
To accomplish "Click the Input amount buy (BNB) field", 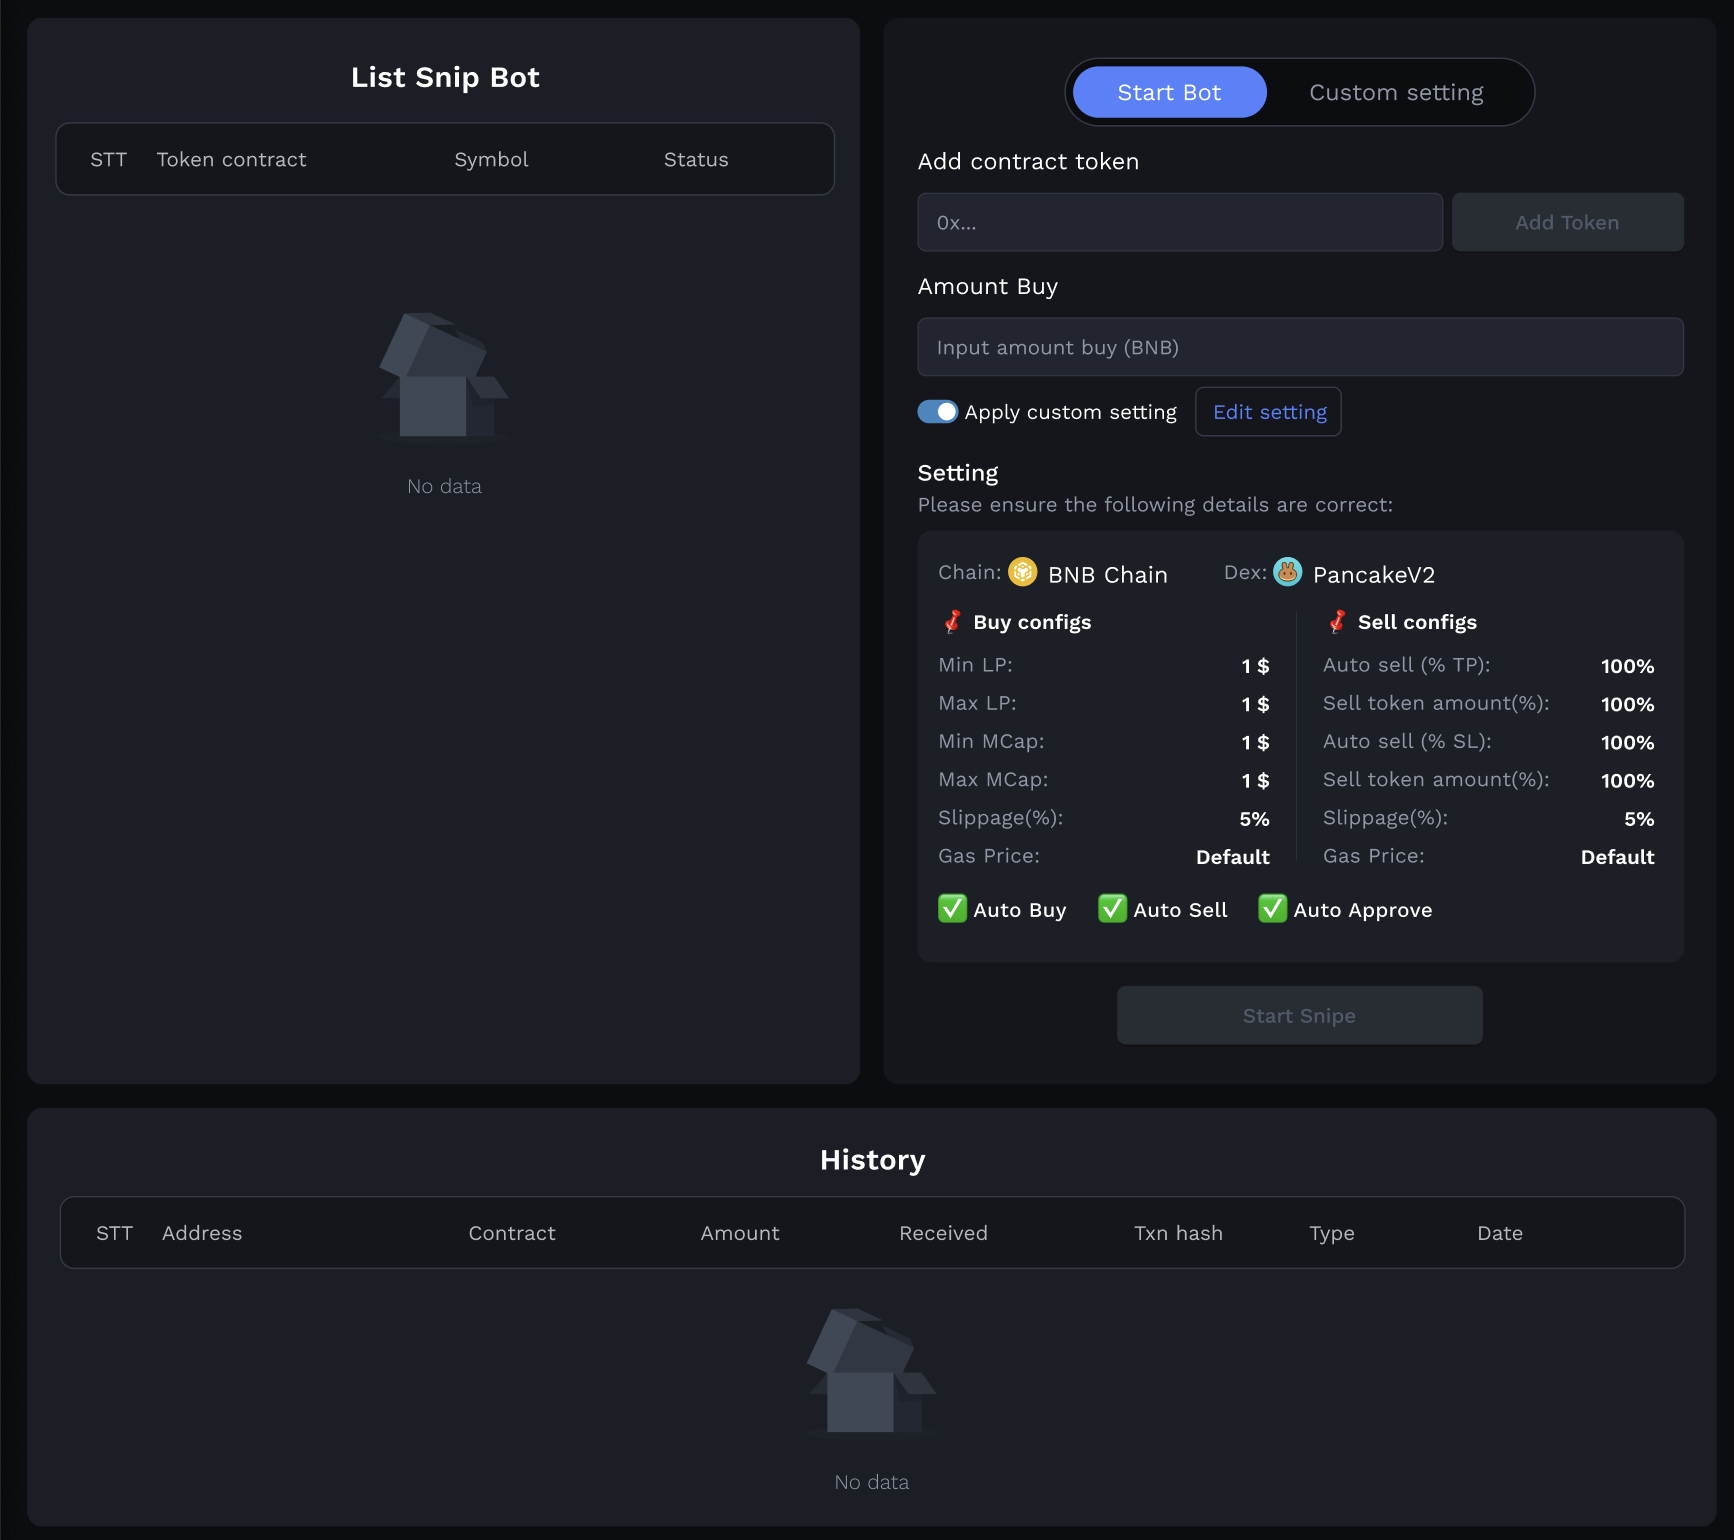I will point(1300,348).
